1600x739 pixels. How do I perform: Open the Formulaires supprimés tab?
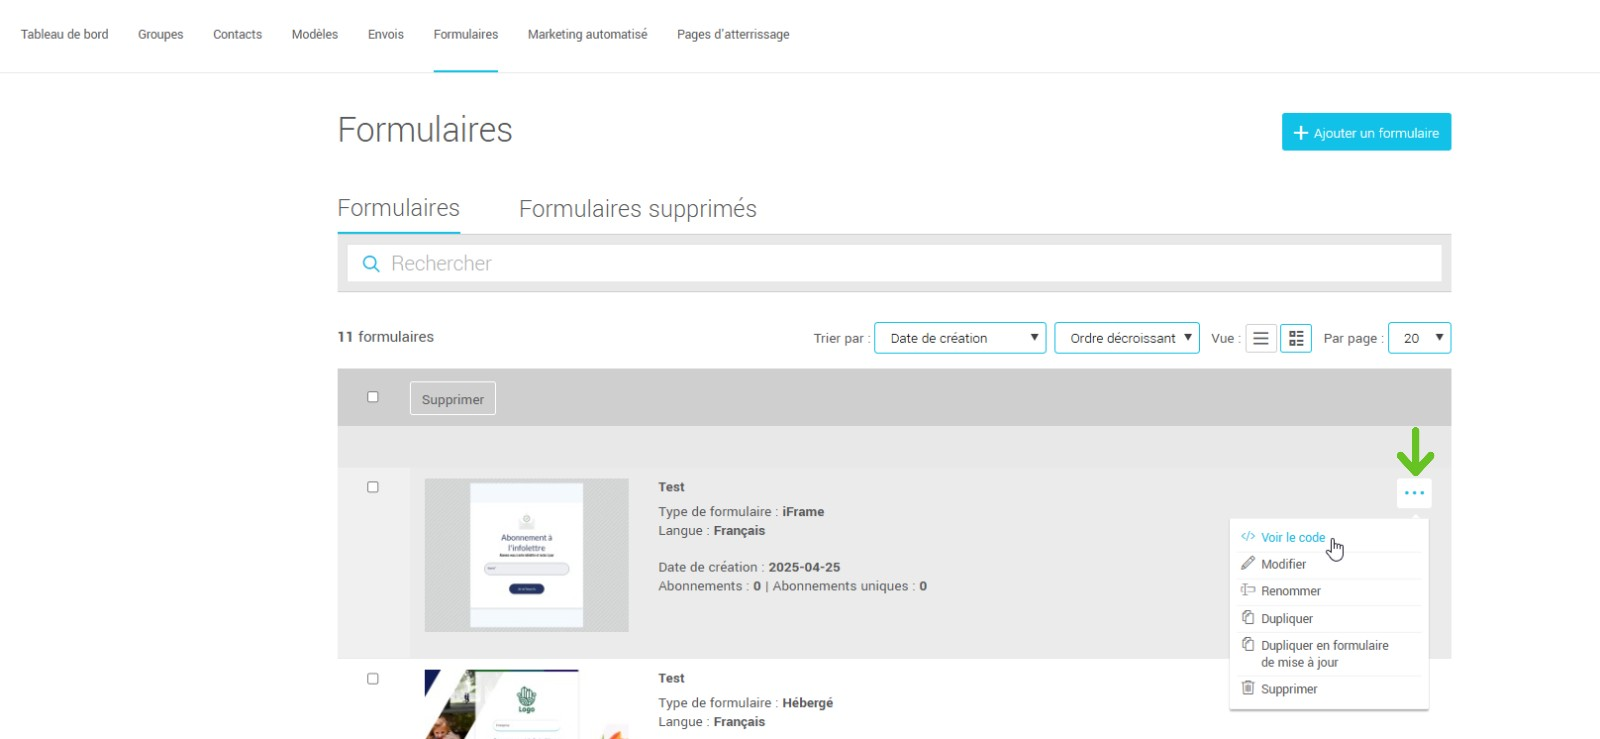(637, 209)
